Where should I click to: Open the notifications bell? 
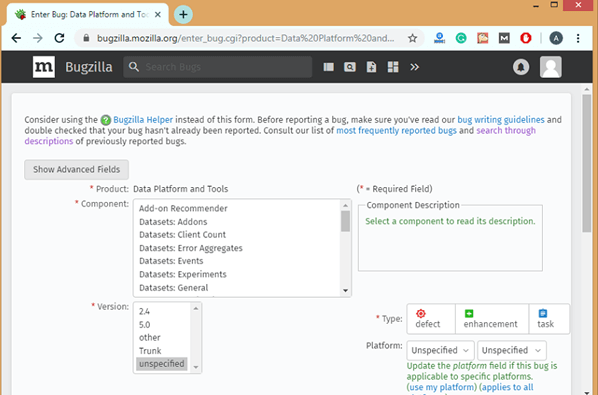coord(521,67)
